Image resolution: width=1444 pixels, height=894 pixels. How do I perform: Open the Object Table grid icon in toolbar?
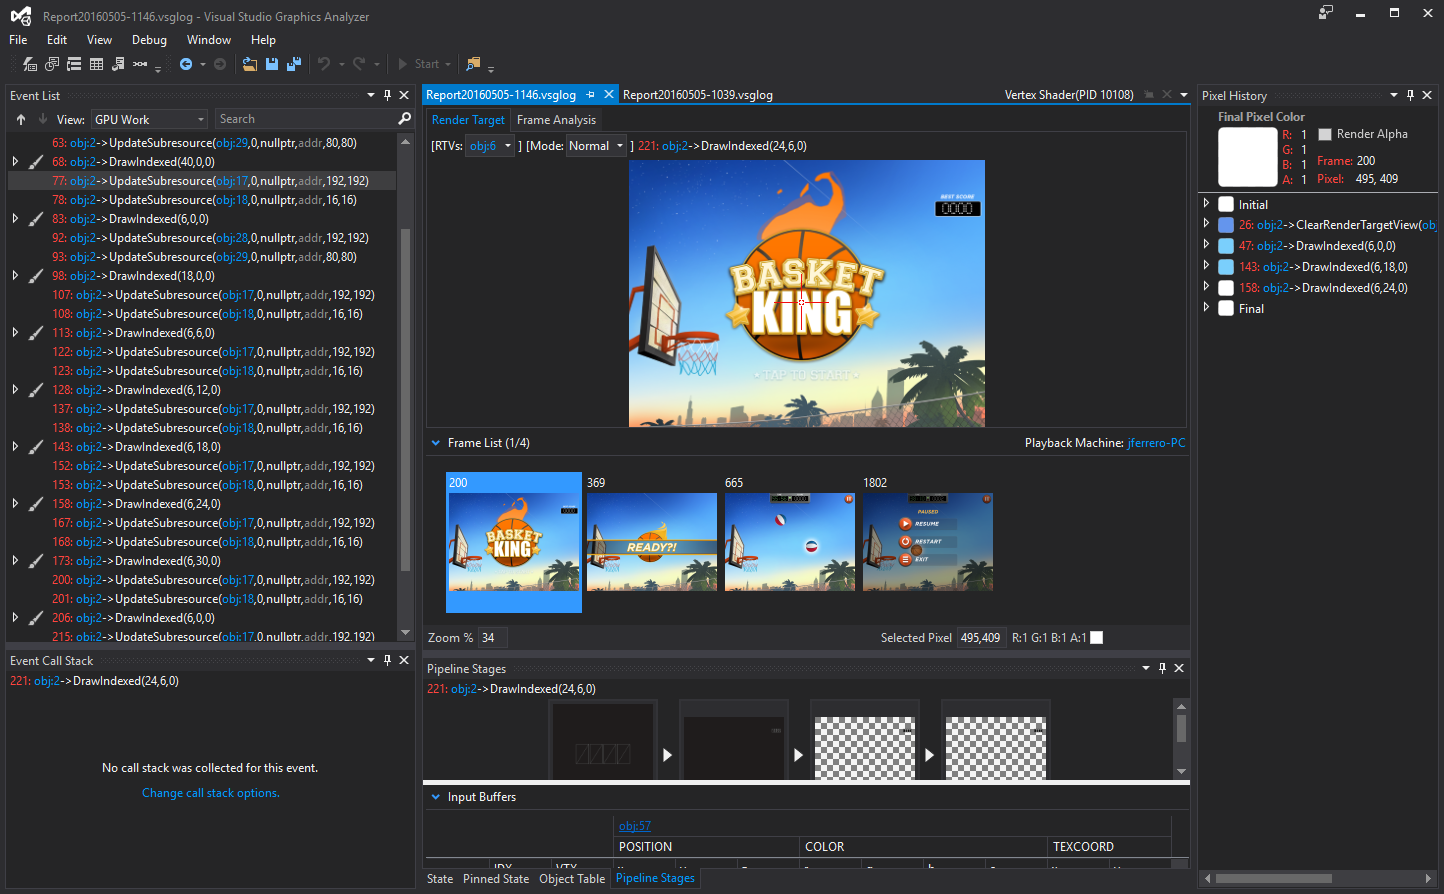pos(96,64)
